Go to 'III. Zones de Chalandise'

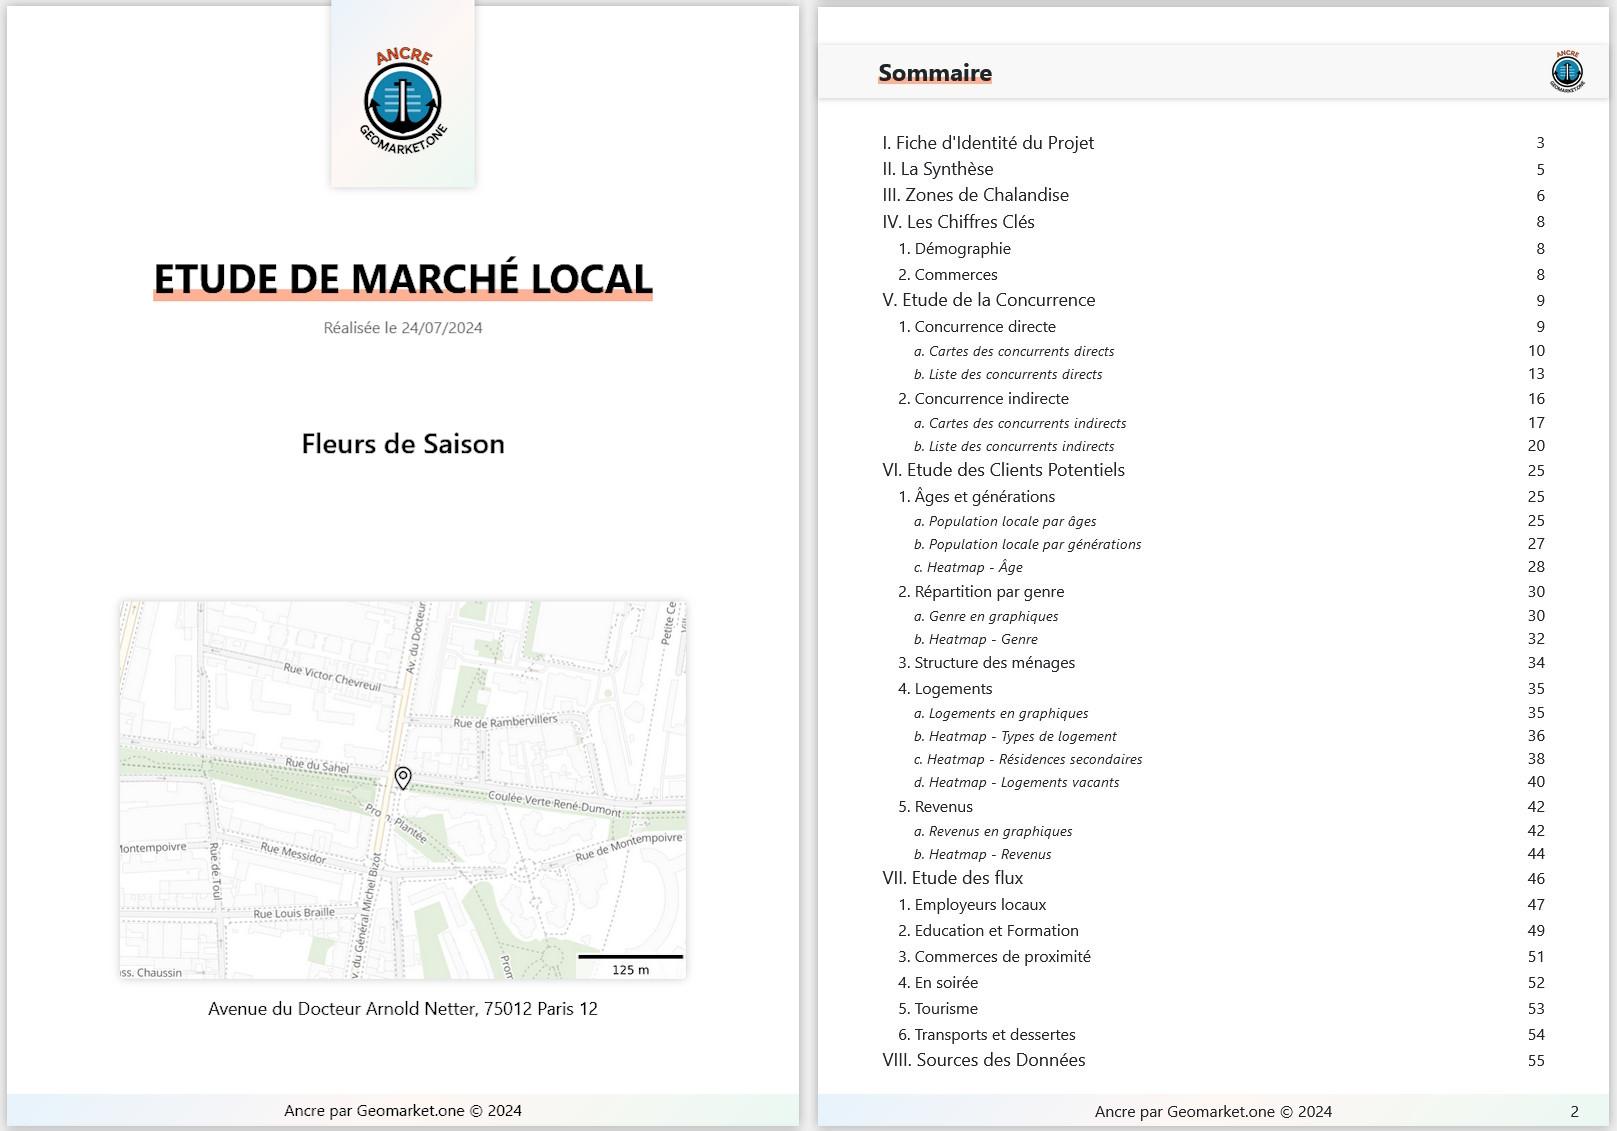tap(975, 195)
